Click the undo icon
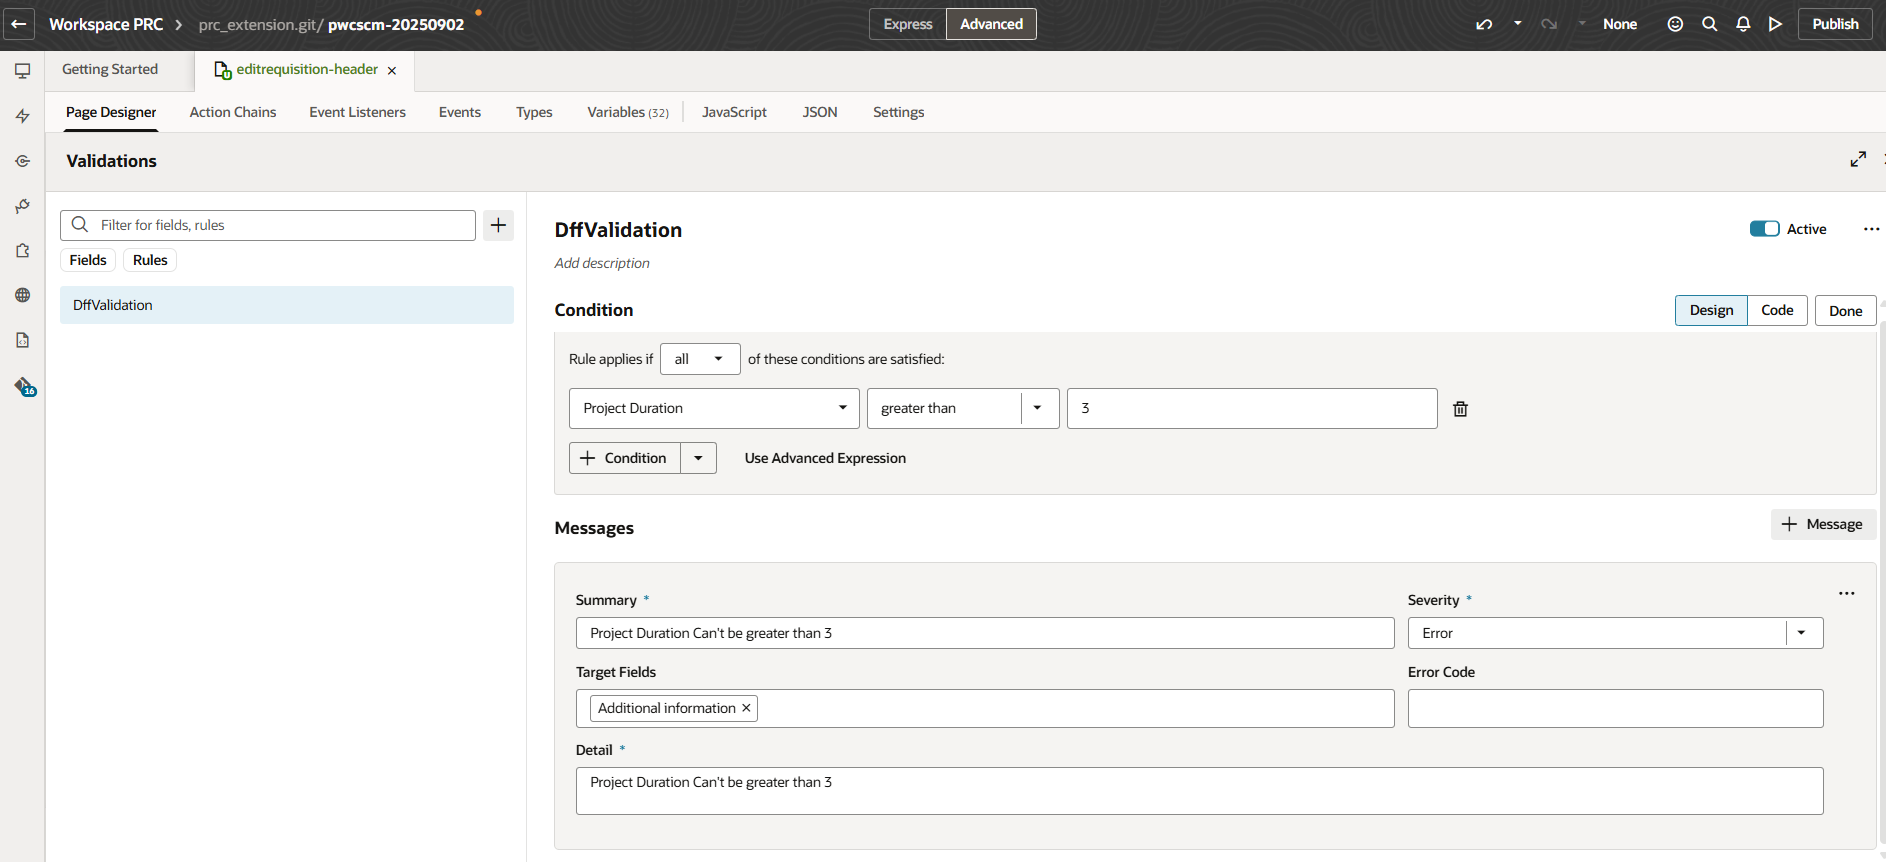 pos(1484,24)
